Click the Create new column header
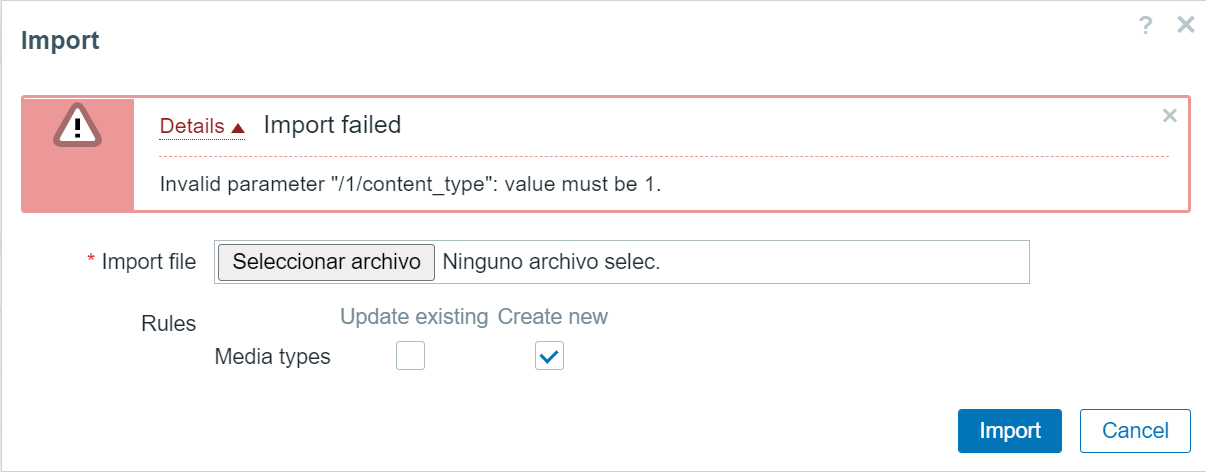 [x=553, y=317]
